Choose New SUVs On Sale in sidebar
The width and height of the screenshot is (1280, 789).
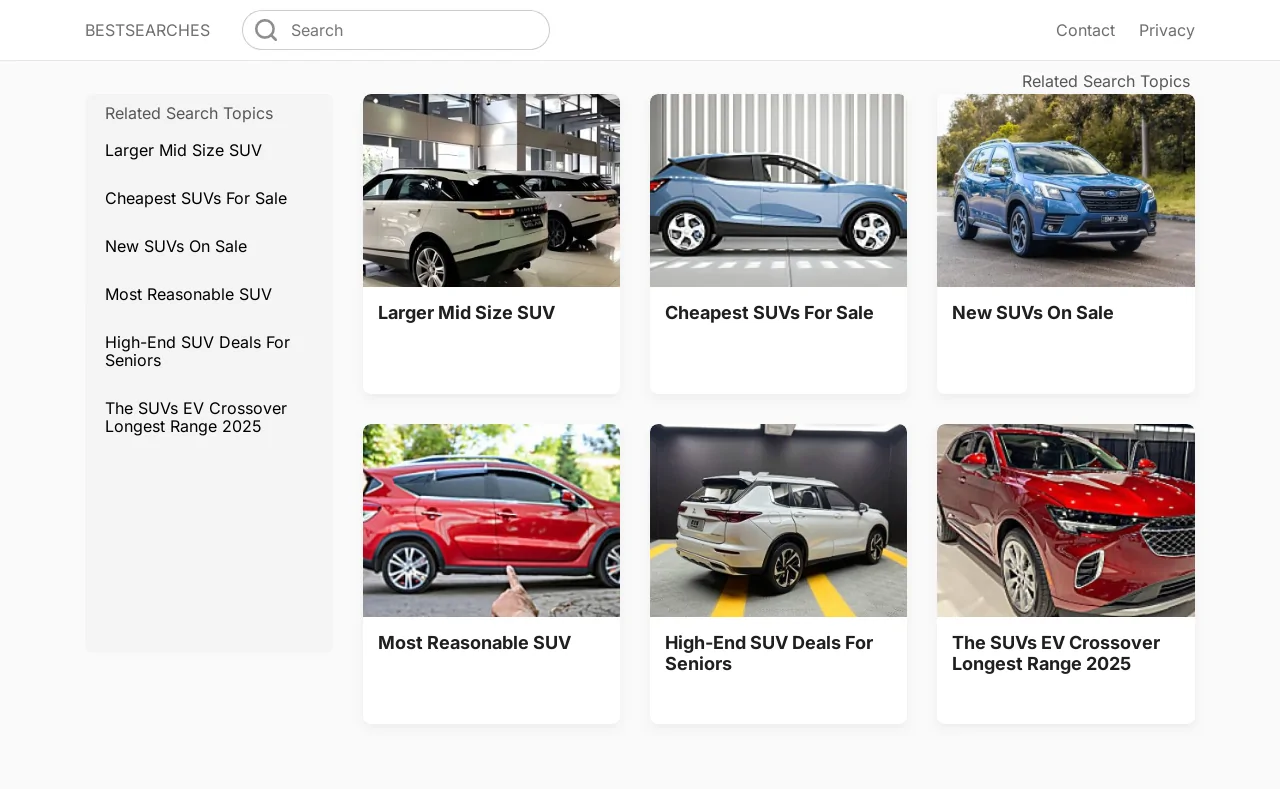point(176,246)
